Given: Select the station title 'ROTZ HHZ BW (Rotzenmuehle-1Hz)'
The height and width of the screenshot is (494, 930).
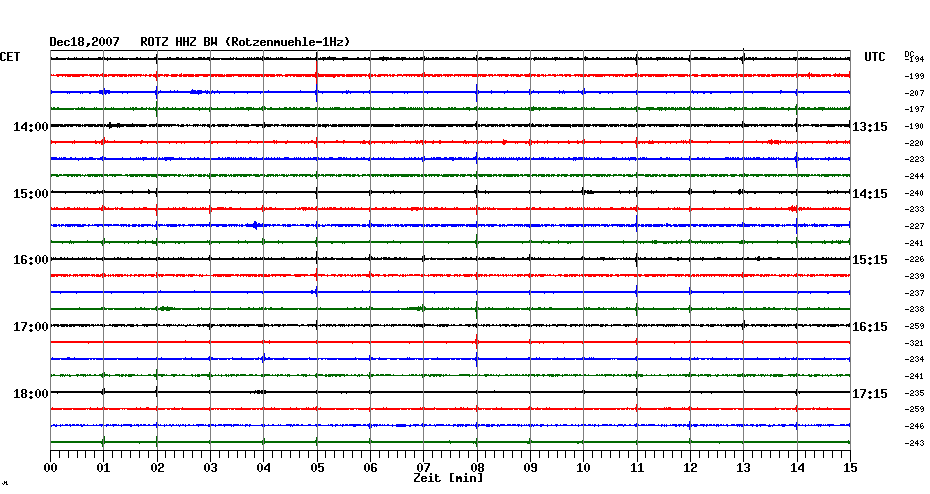Looking at the screenshot, I should point(245,42).
